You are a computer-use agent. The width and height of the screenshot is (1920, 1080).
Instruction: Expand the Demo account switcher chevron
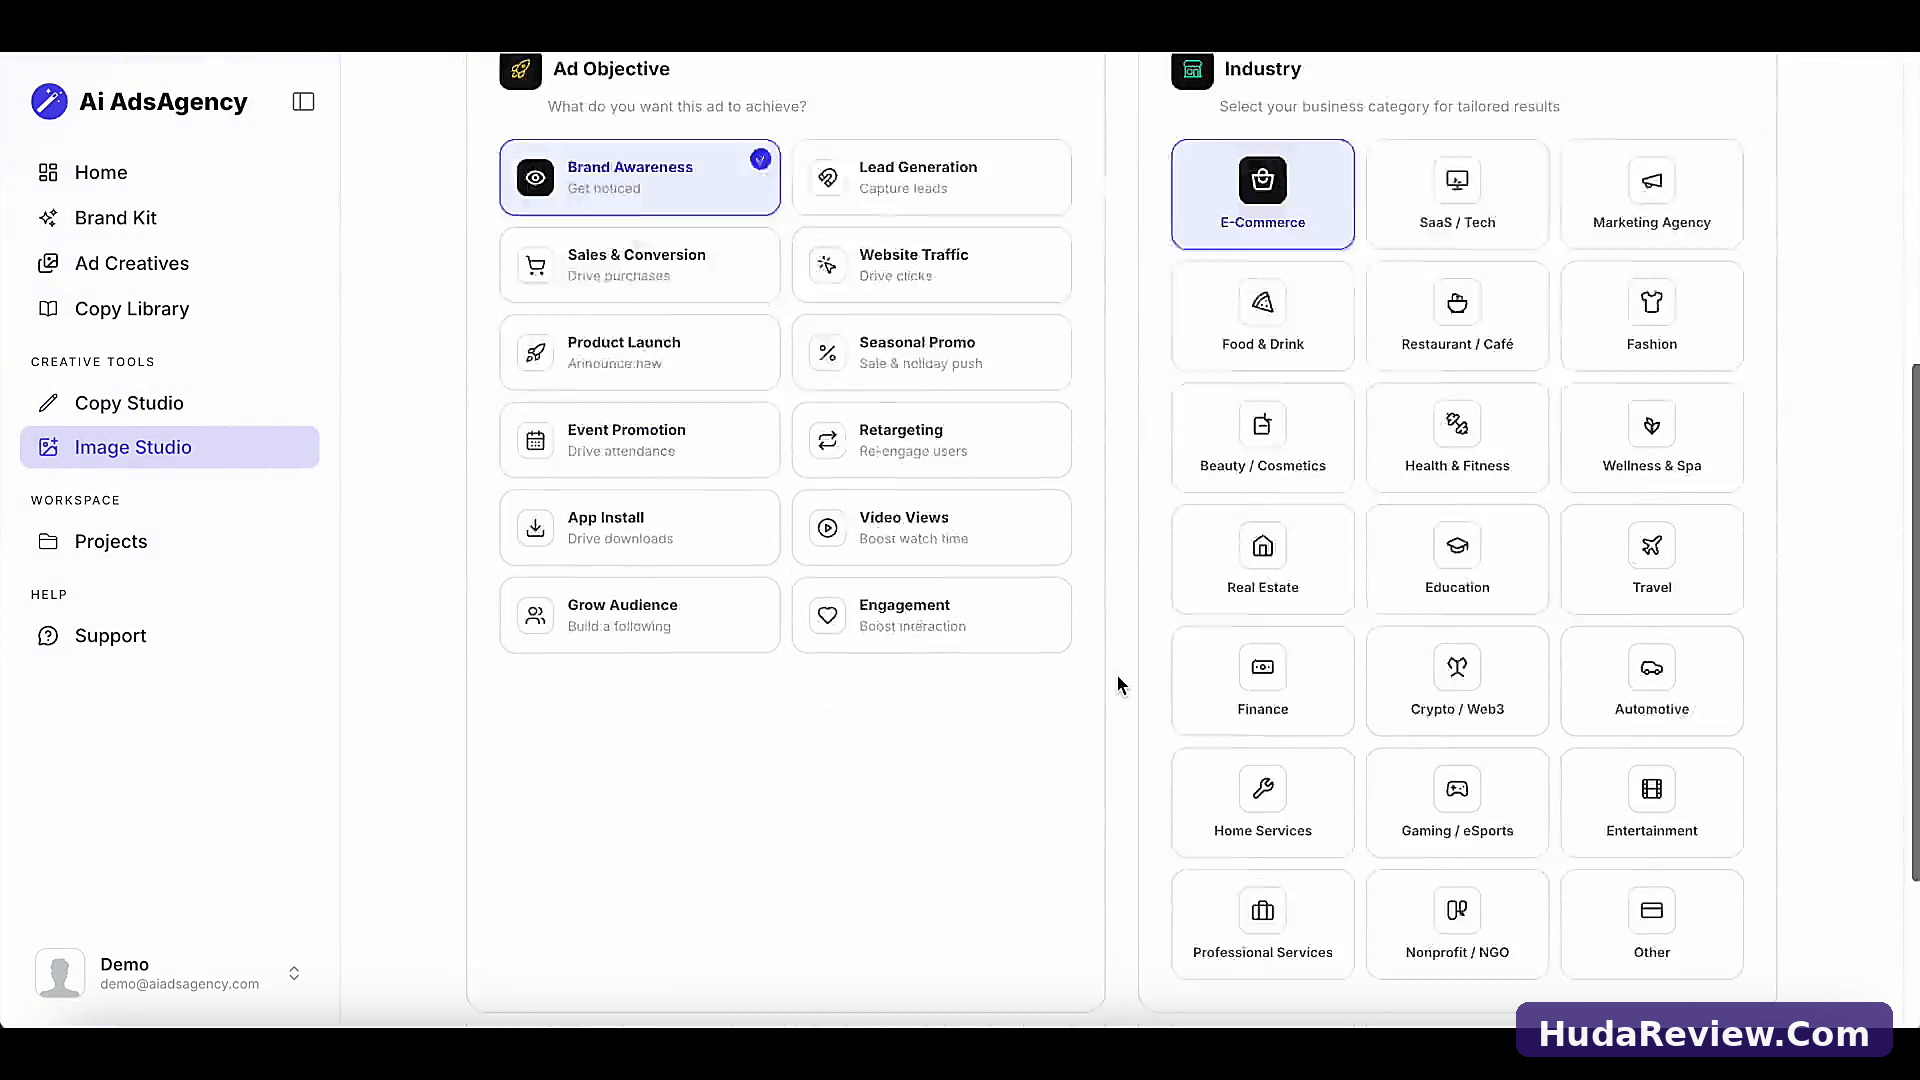click(294, 973)
